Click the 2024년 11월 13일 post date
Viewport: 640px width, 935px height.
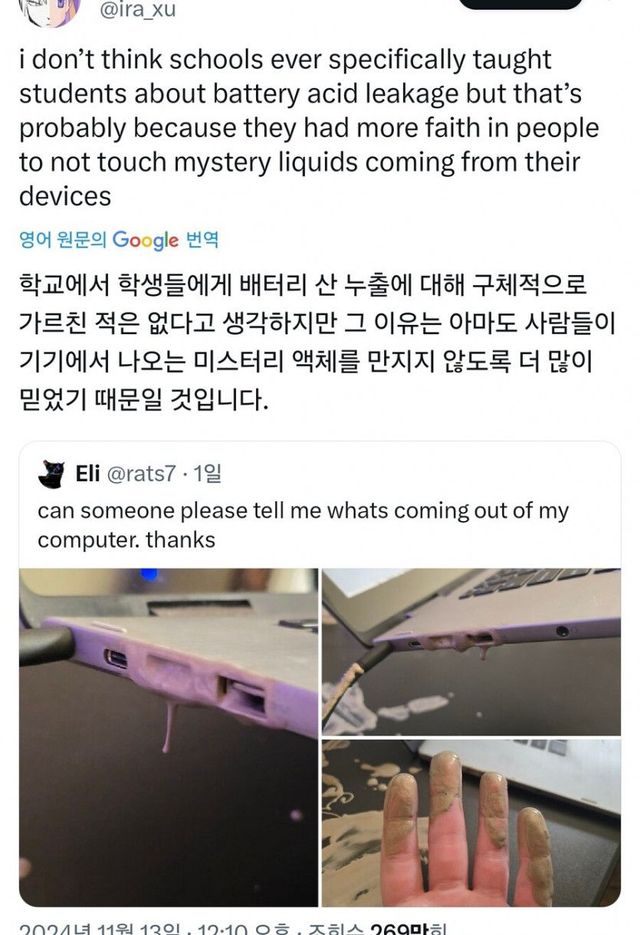point(99,929)
